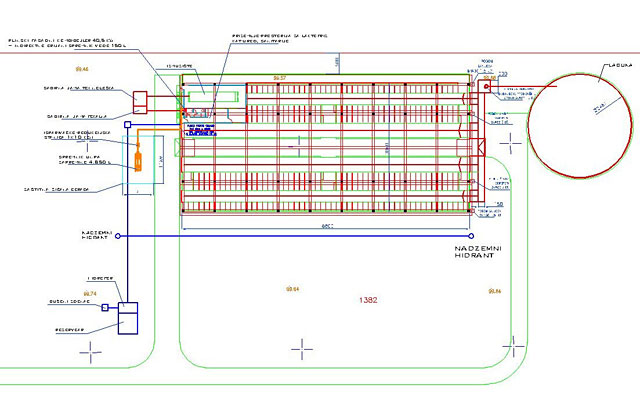Click the crosshair mark beside the lagoon circle
This screenshot has width=640, height=414.
tap(510, 143)
